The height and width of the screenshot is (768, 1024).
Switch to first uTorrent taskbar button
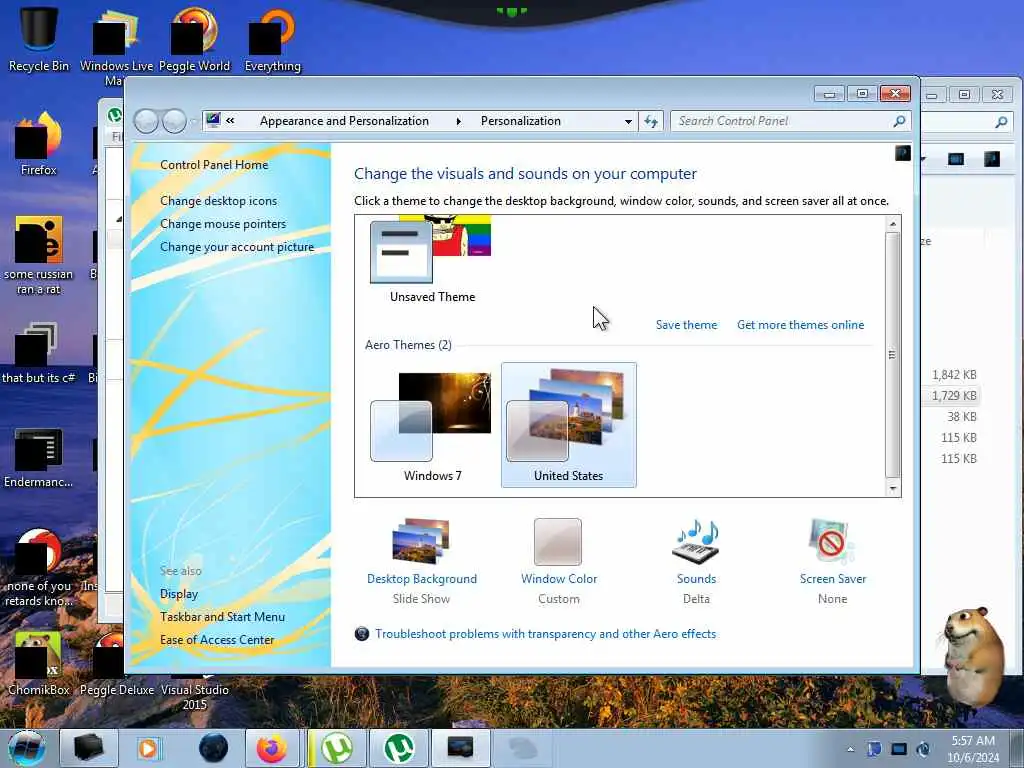click(336, 748)
